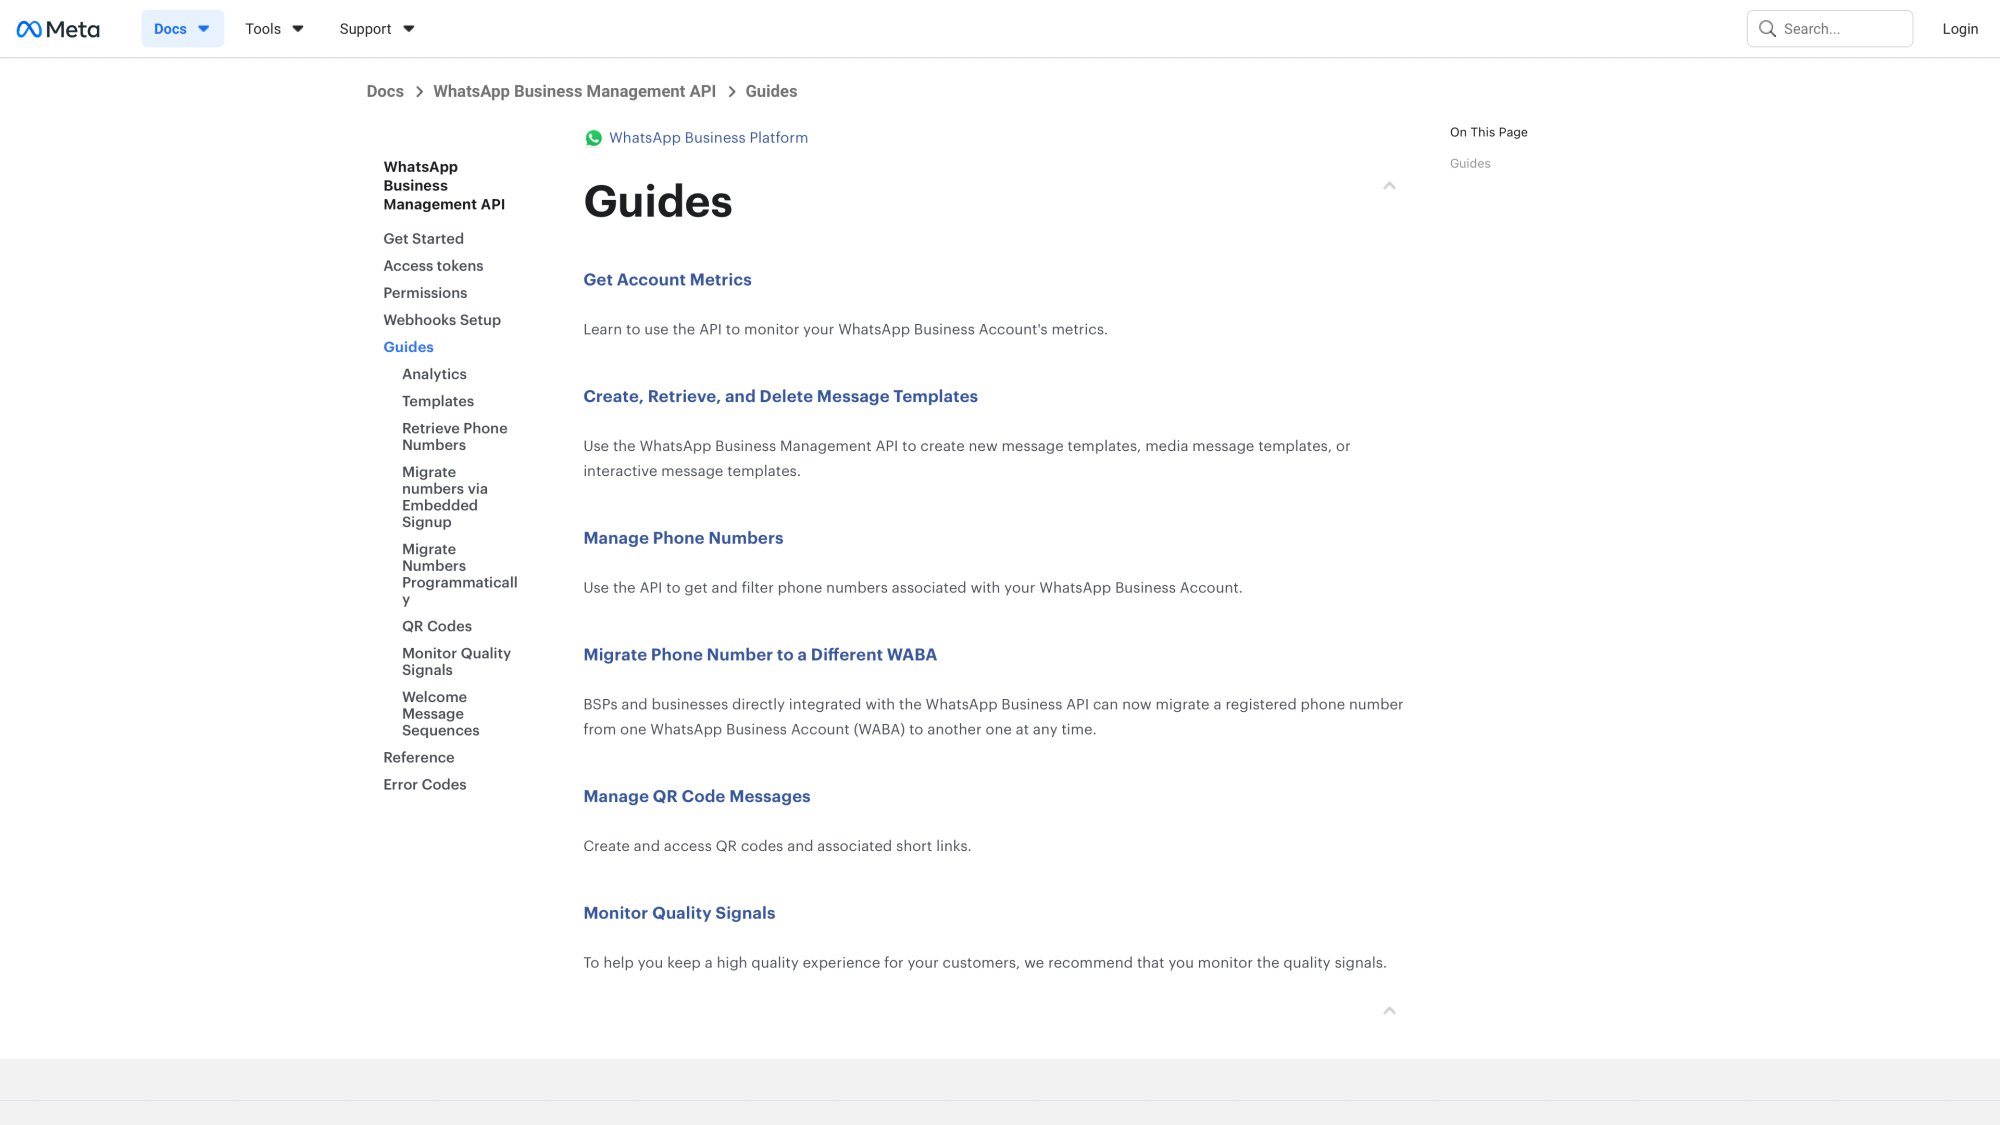The image size is (2000, 1125).
Task: Open Permissions in the sidebar
Action: click(x=425, y=293)
